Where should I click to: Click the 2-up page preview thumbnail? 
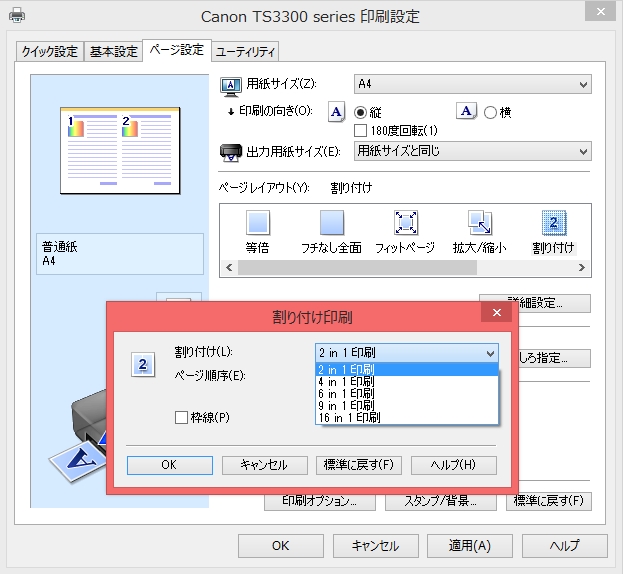click(120, 151)
